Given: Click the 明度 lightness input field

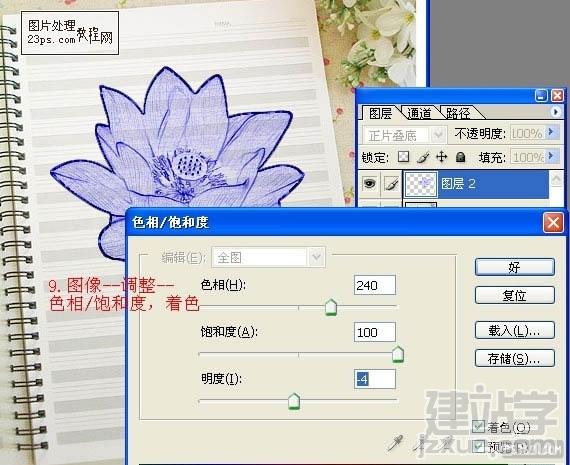Looking at the screenshot, I should (x=375, y=379).
